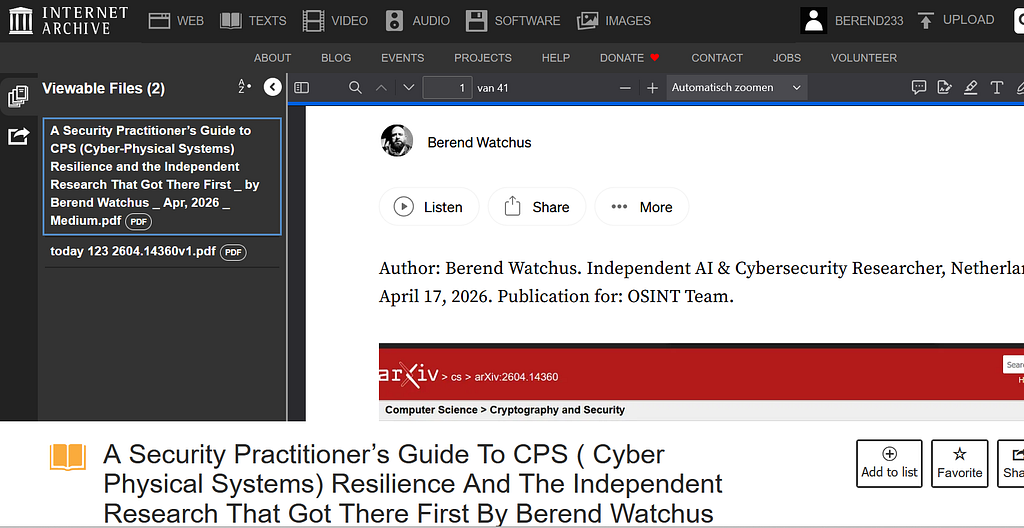Open the CONTACT link
1024x528 pixels.
pos(717,58)
